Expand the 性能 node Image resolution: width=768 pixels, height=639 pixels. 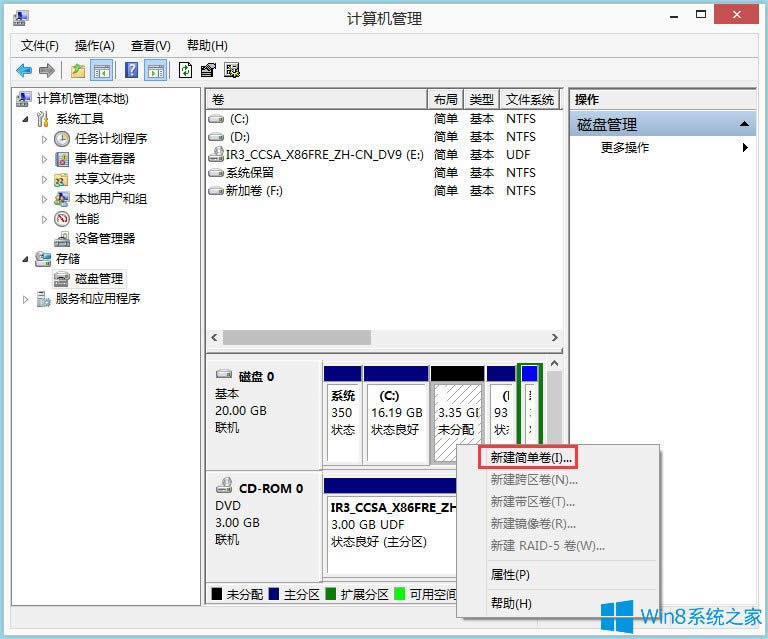(x=44, y=219)
